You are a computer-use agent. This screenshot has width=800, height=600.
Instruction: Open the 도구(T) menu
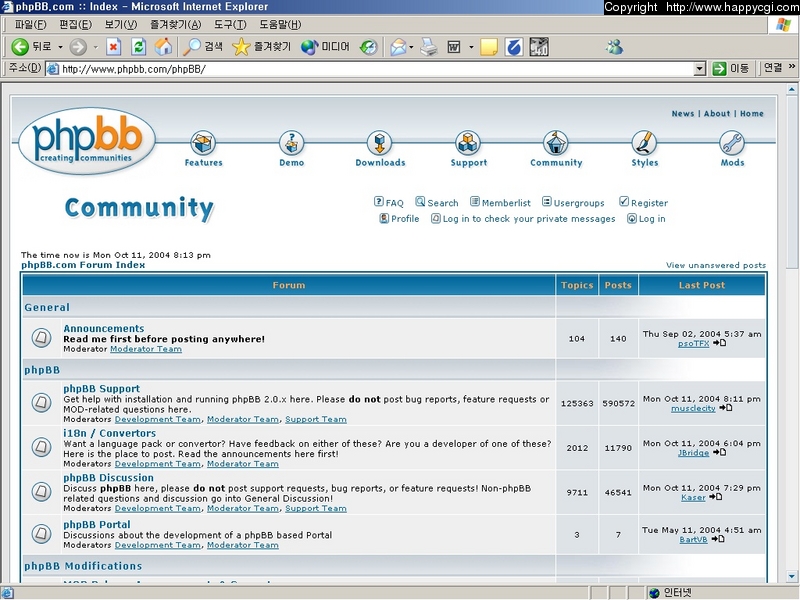point(230,24)
